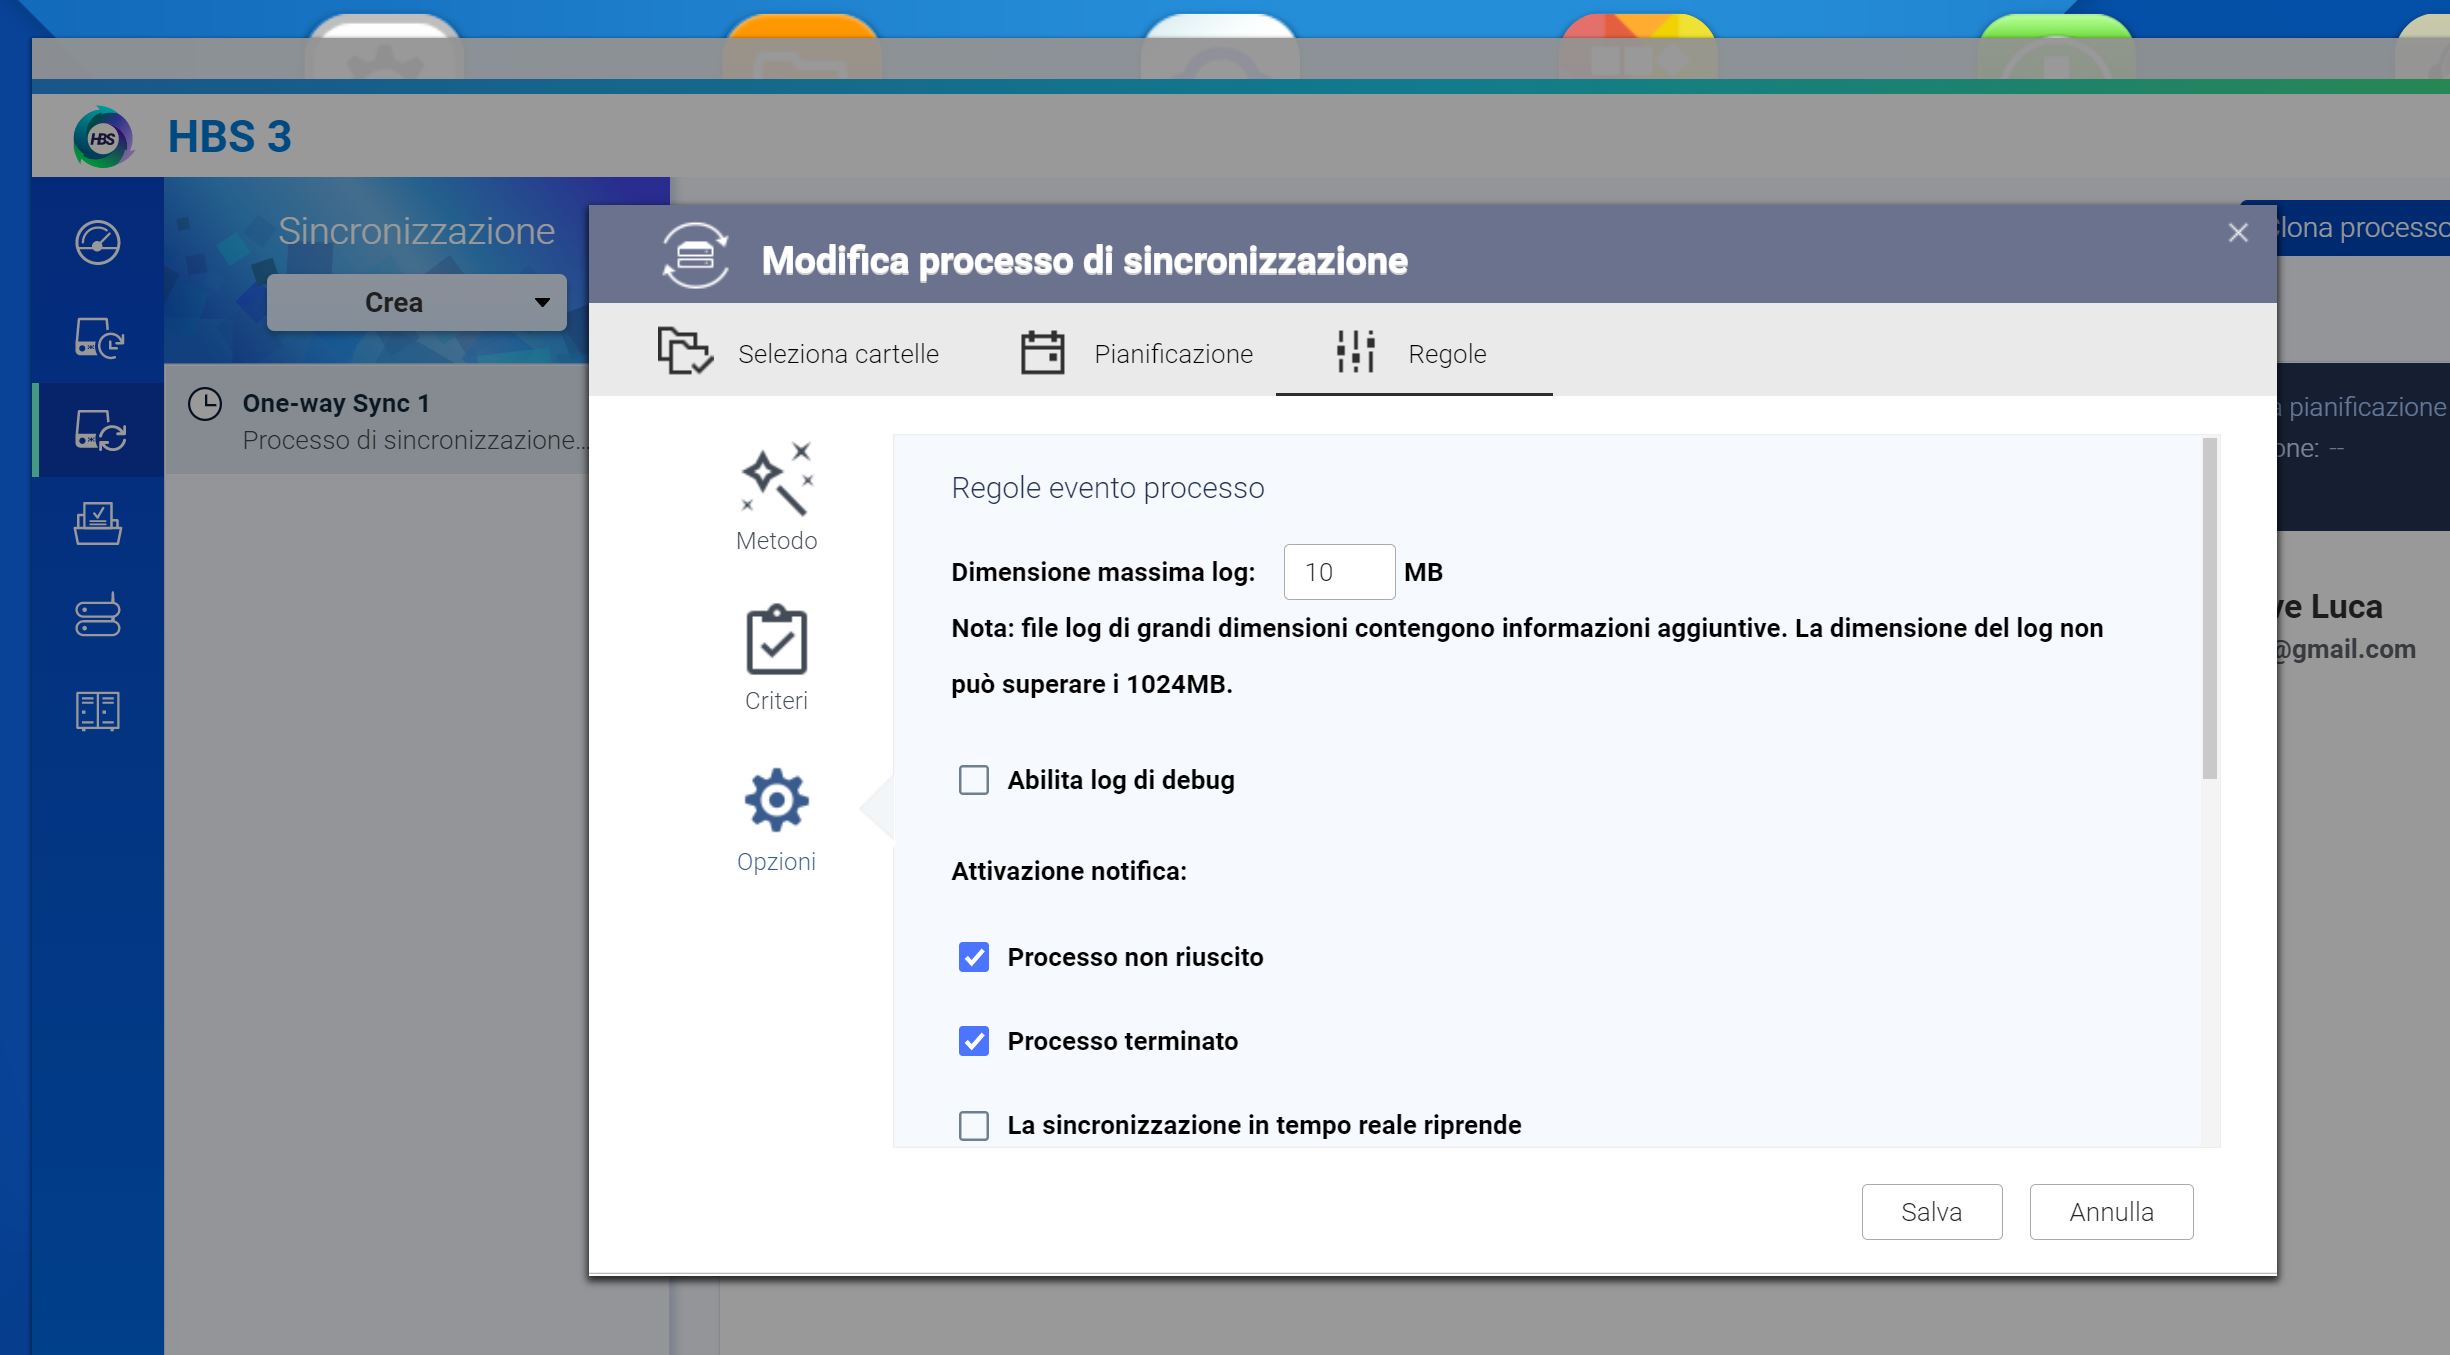Check La sincronizzazione in tempo reale riprende
This screenshot has height=1355, width=2450.
coord(973,1125)
